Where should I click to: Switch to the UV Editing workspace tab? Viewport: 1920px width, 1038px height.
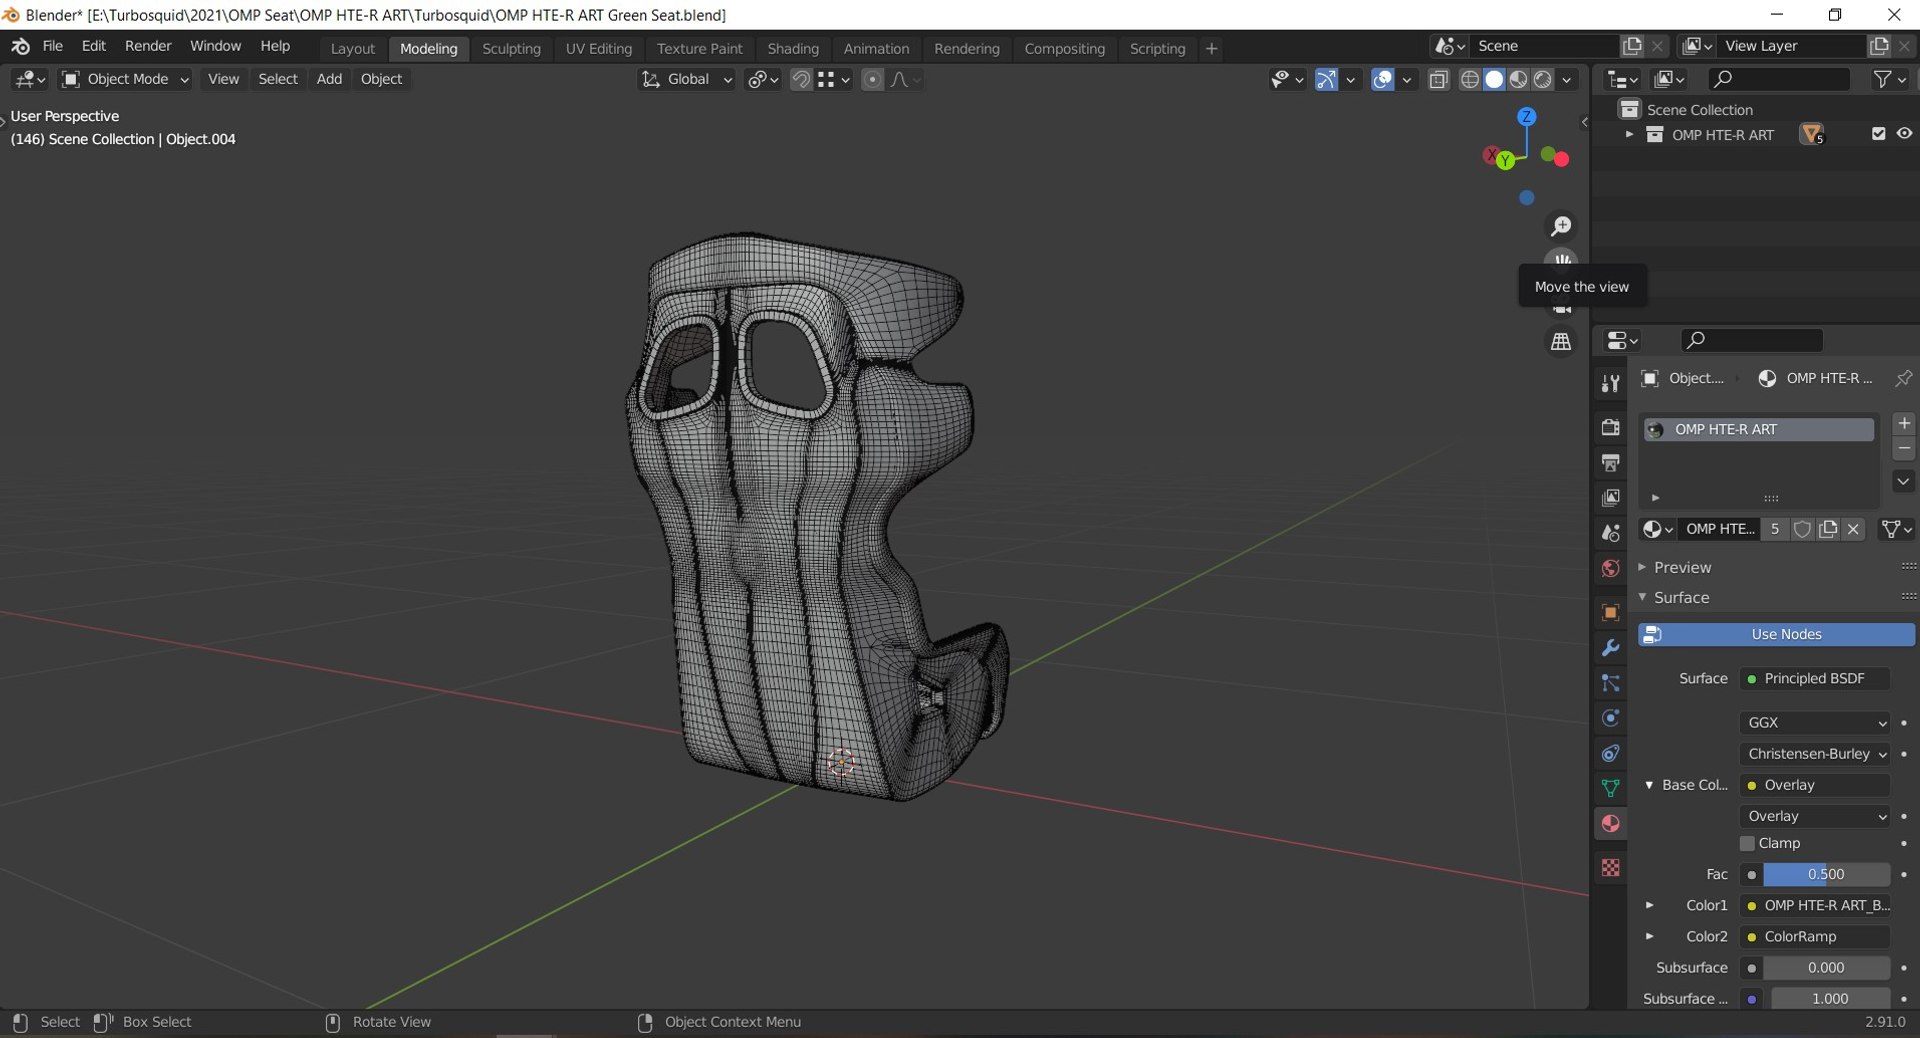click(x=599, y=48)
